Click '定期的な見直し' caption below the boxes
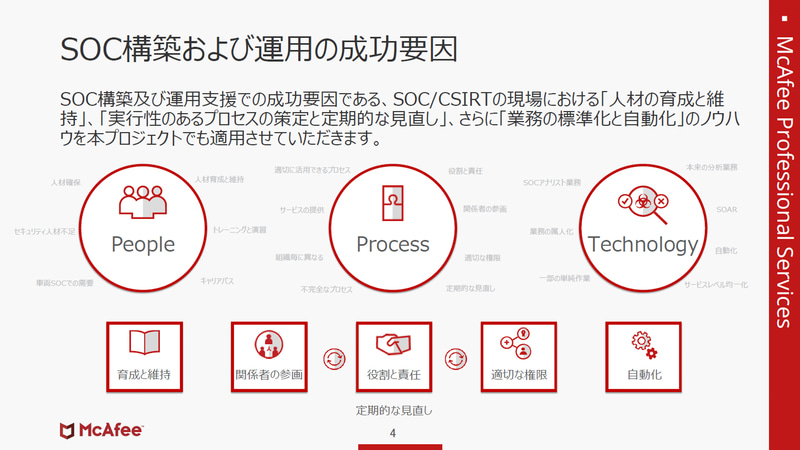The width and height of the screenshot is (800, 450). [x=394, y=410]
